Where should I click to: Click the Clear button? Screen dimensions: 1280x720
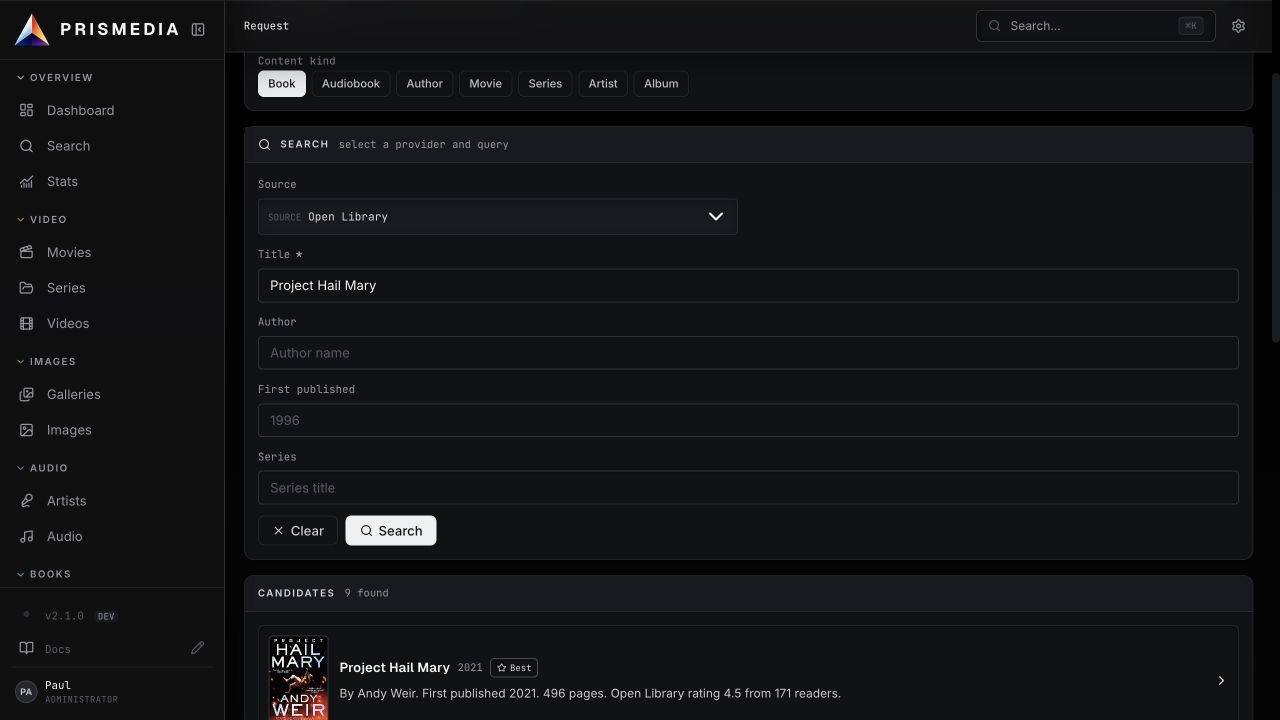tap(298, 531)
